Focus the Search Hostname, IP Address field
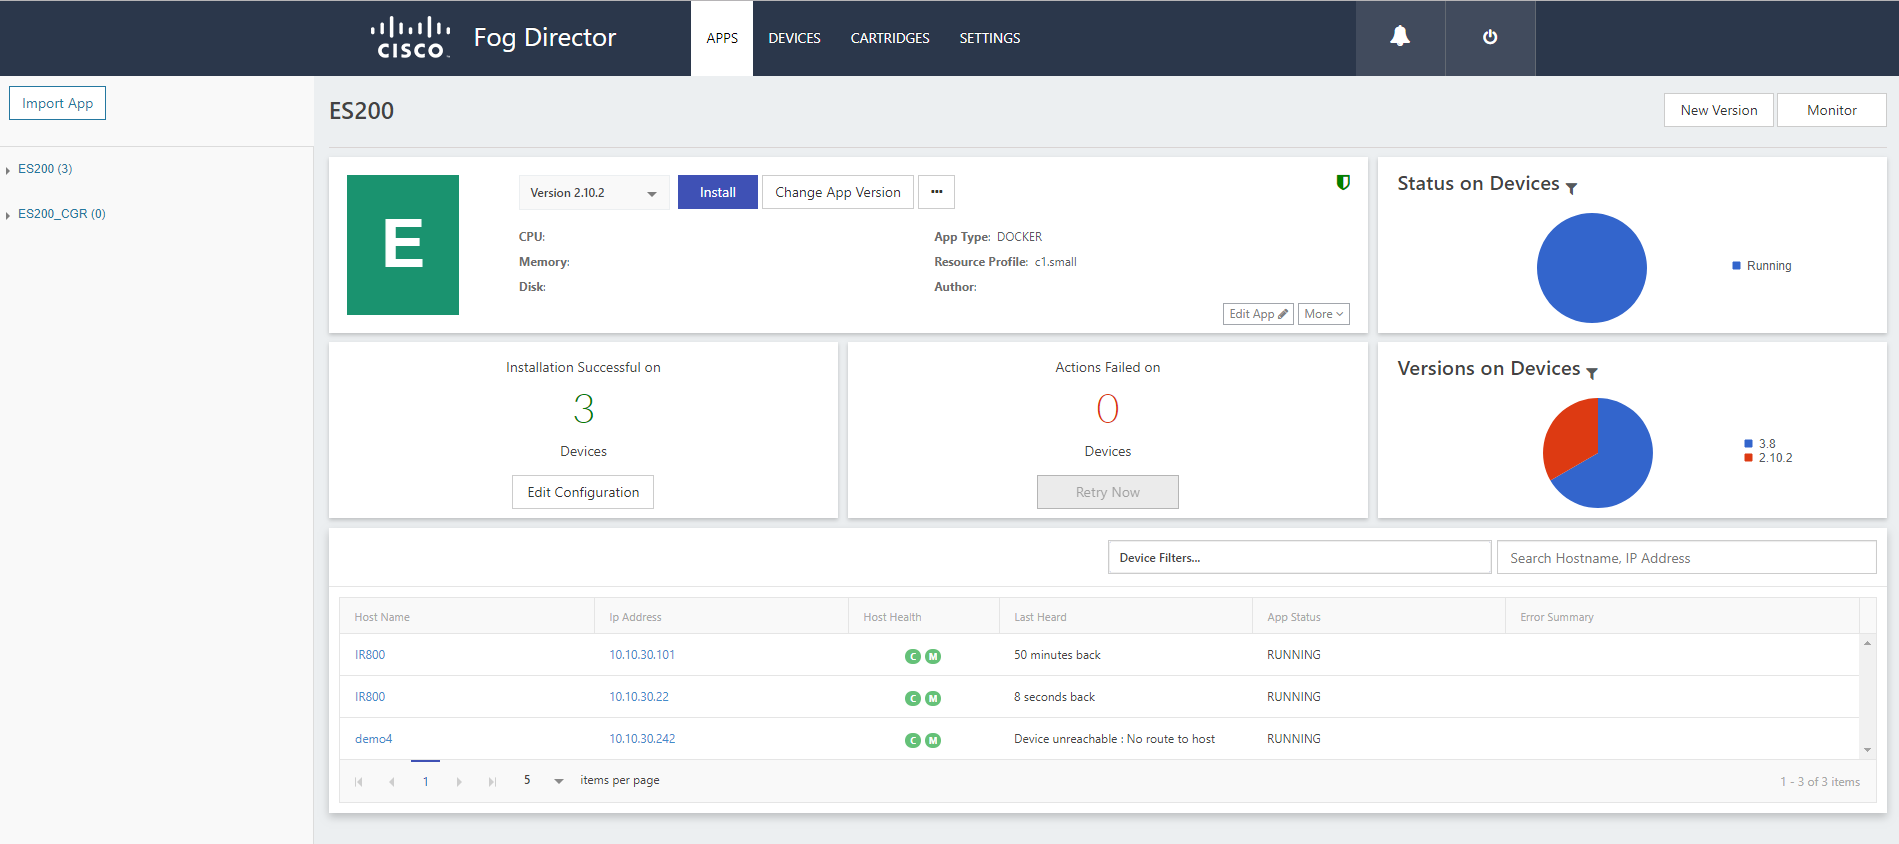Viewport: 1899px width, 844px height. [x=1686, y=557]
